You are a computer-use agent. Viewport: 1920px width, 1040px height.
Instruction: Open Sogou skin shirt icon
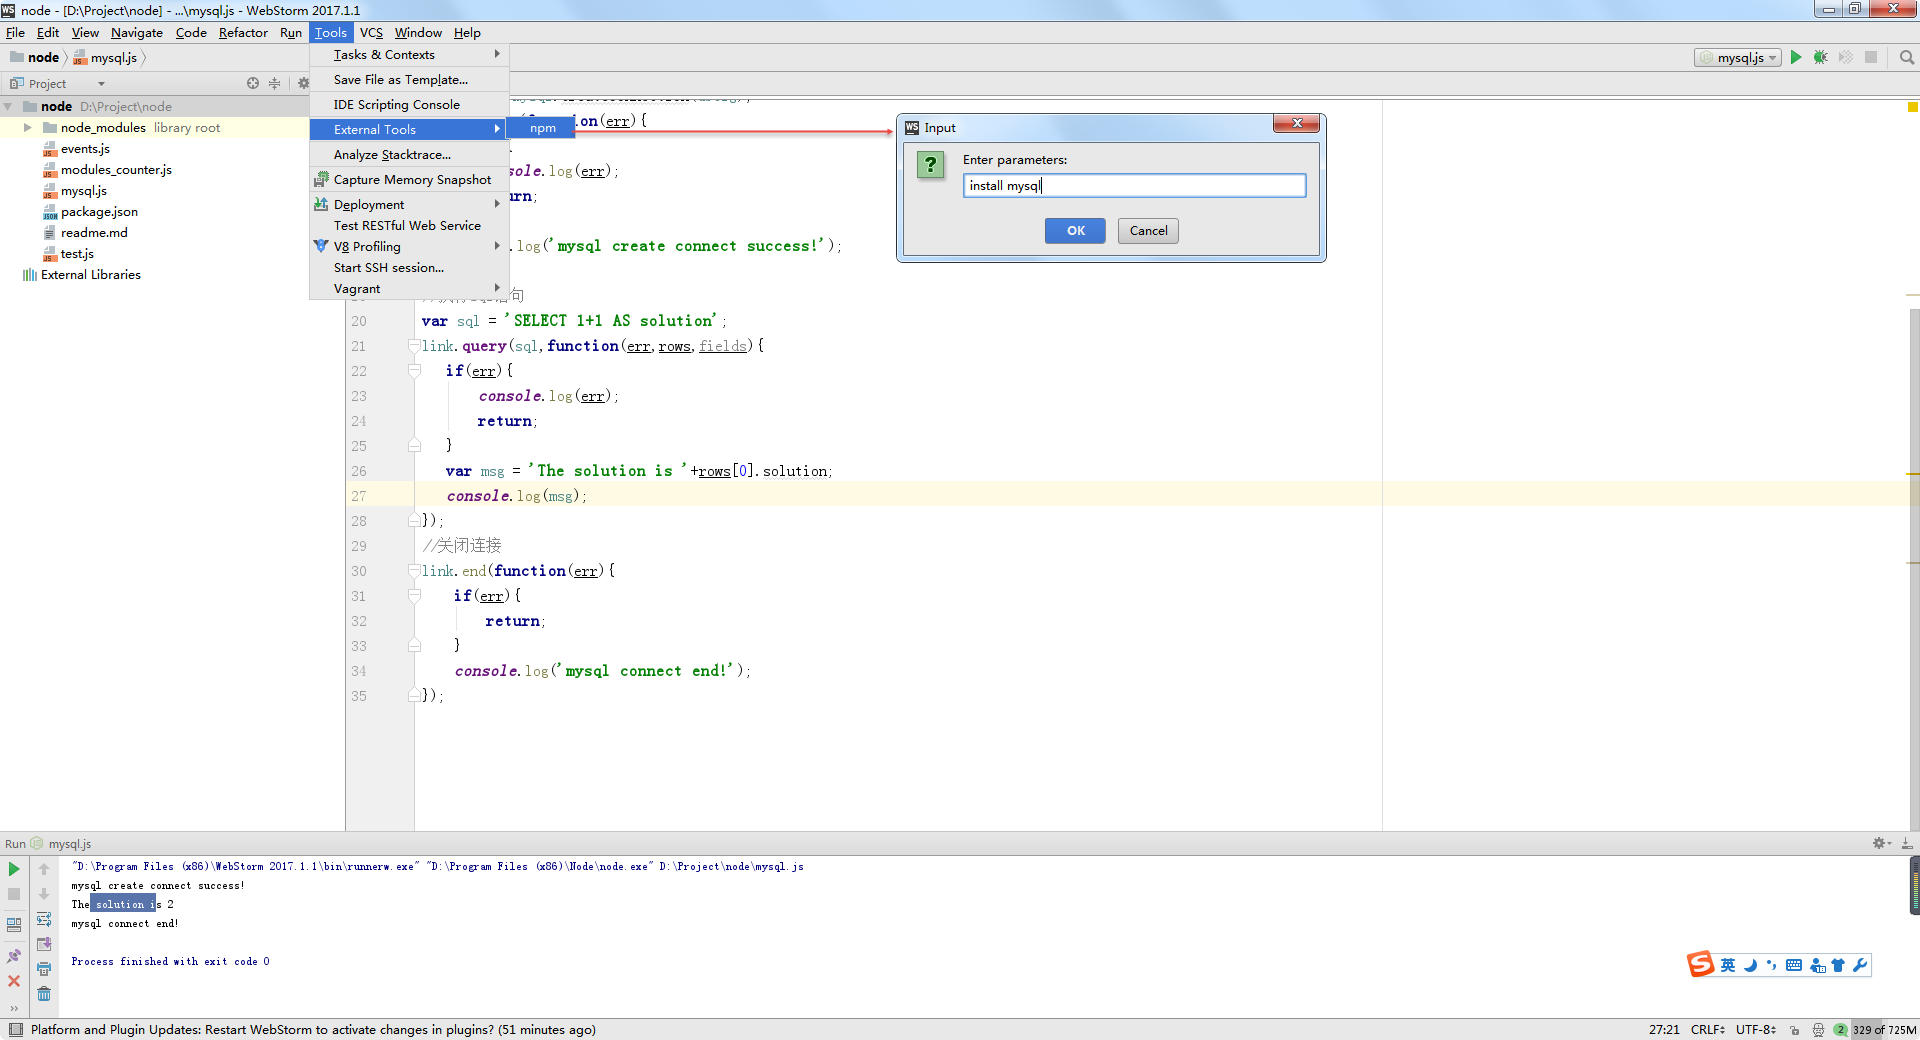(x=1838, y=965)
